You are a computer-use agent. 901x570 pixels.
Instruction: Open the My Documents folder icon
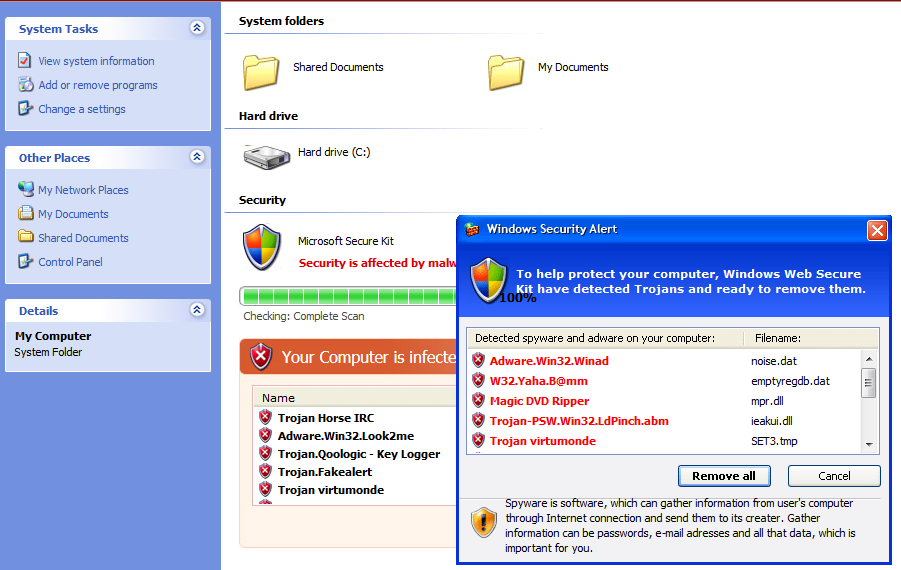coord(506,71)
